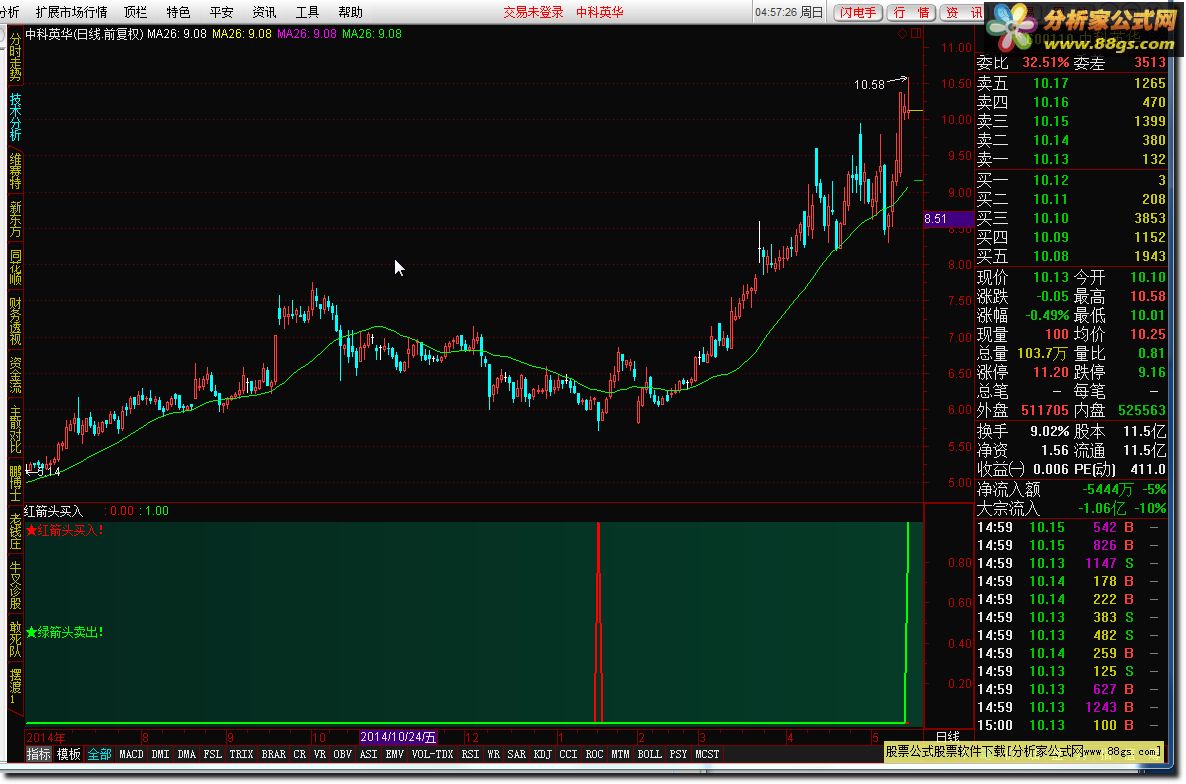The image size is (1186, 784).
Task: Click the 15:00 trade tick row
Action: (1071, 725)
